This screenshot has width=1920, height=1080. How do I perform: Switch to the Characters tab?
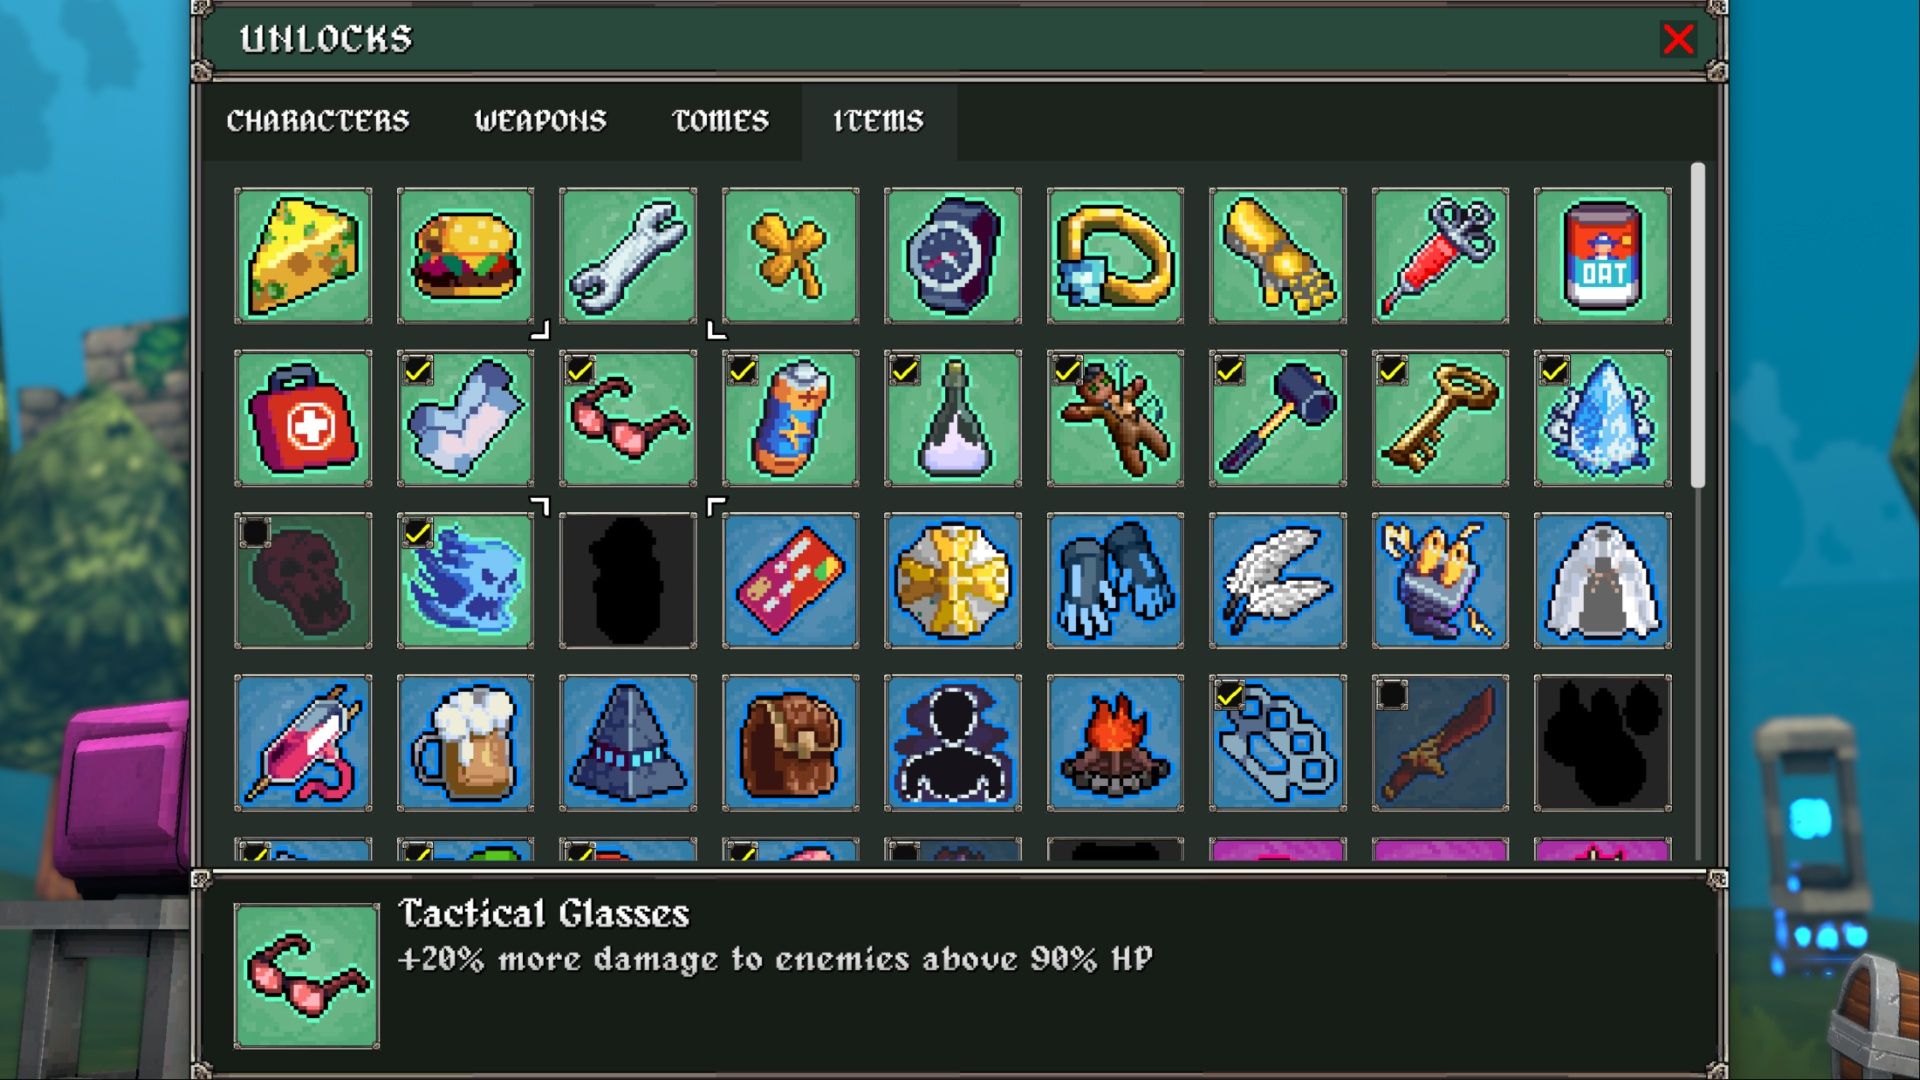[x=318, y=121]
